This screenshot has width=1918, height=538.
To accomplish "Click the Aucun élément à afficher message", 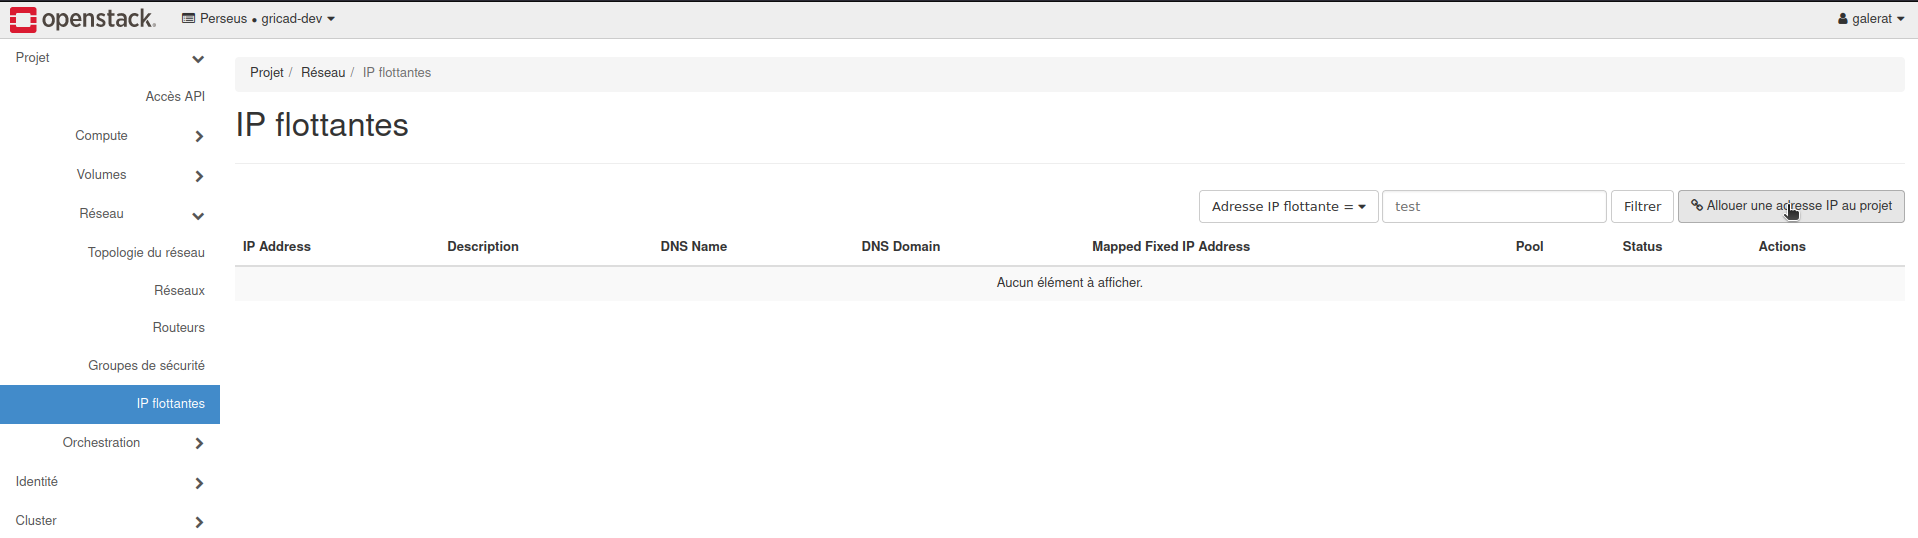I will tap(1070, 283).
